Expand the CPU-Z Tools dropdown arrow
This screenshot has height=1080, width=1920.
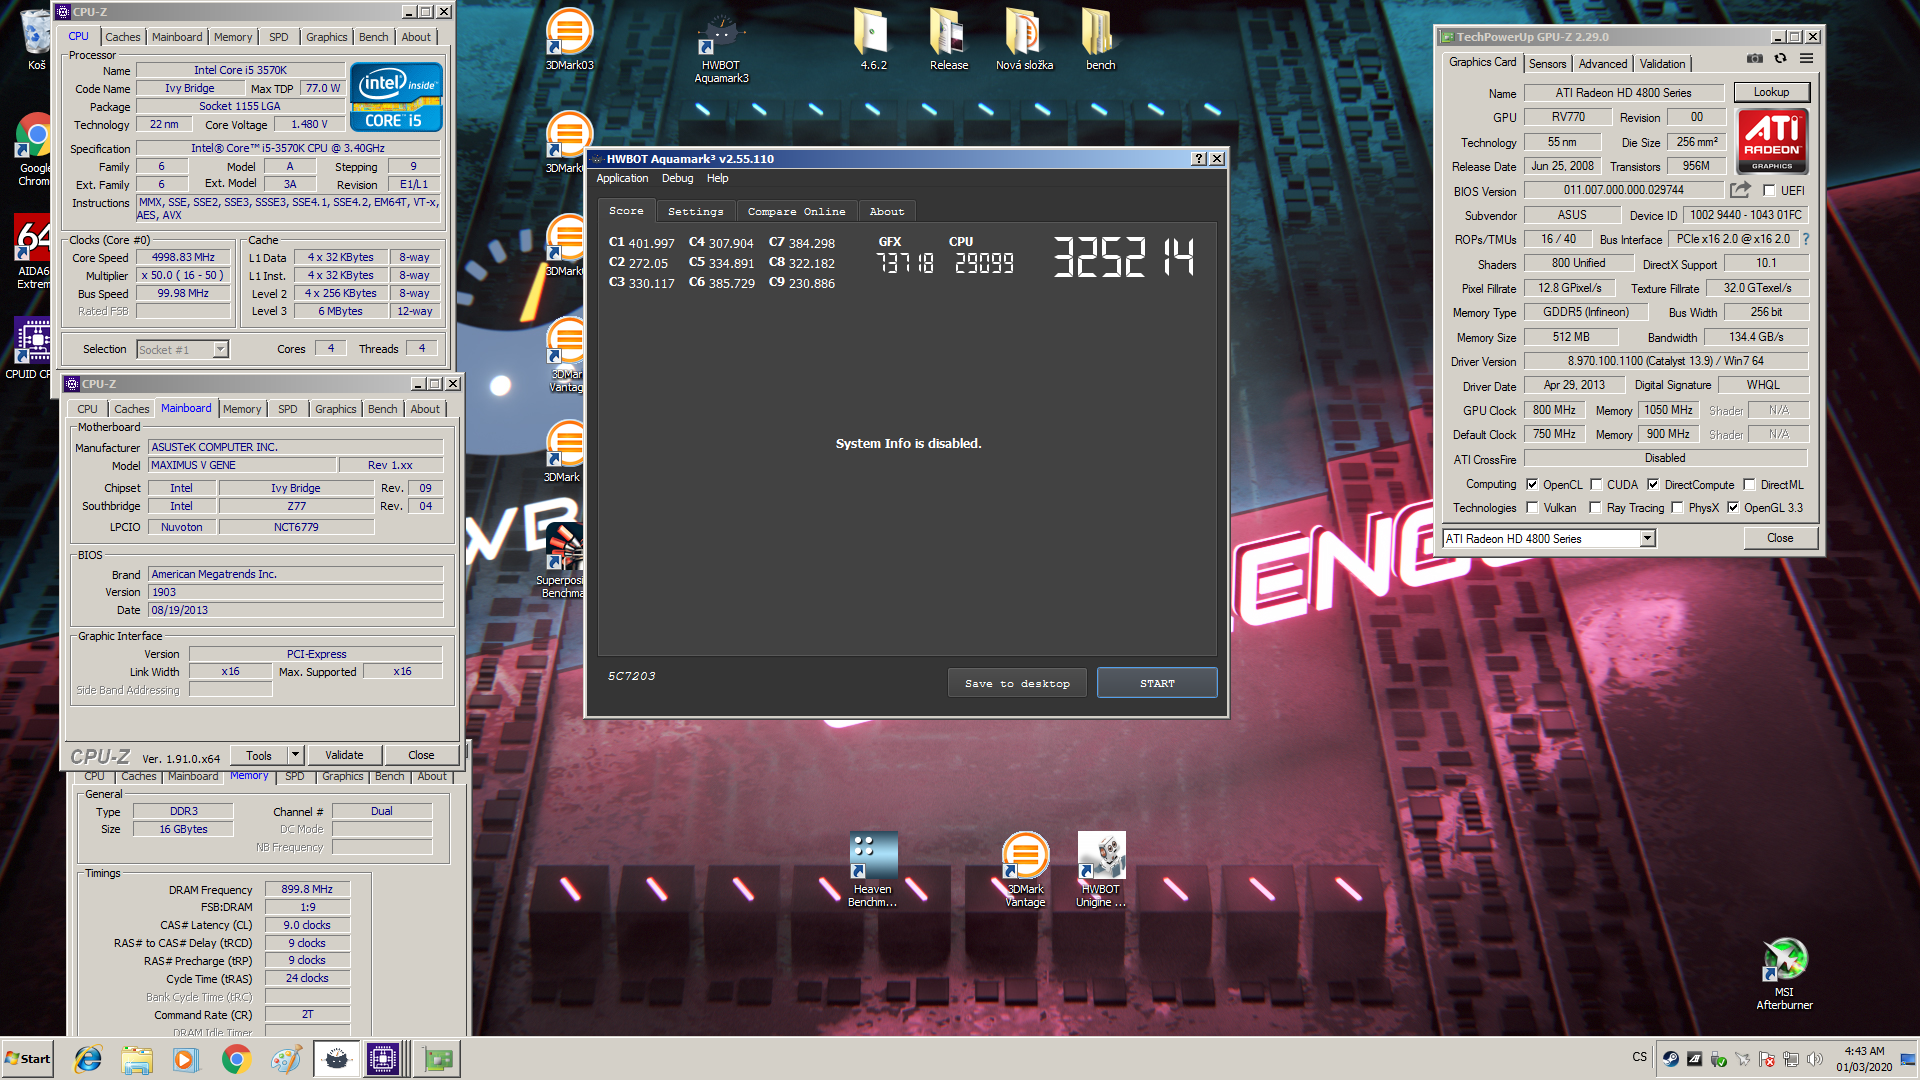coord(295,755)
